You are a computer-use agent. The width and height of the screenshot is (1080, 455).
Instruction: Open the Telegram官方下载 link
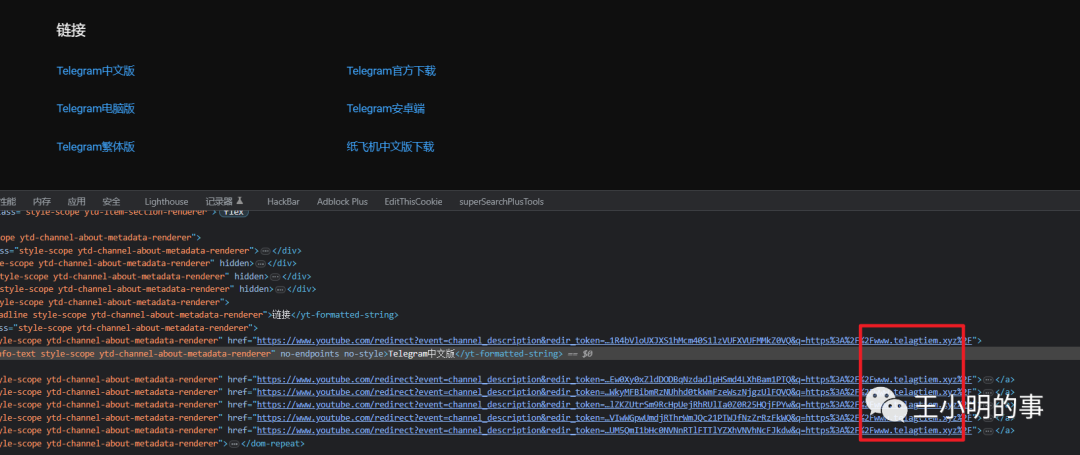391,71
